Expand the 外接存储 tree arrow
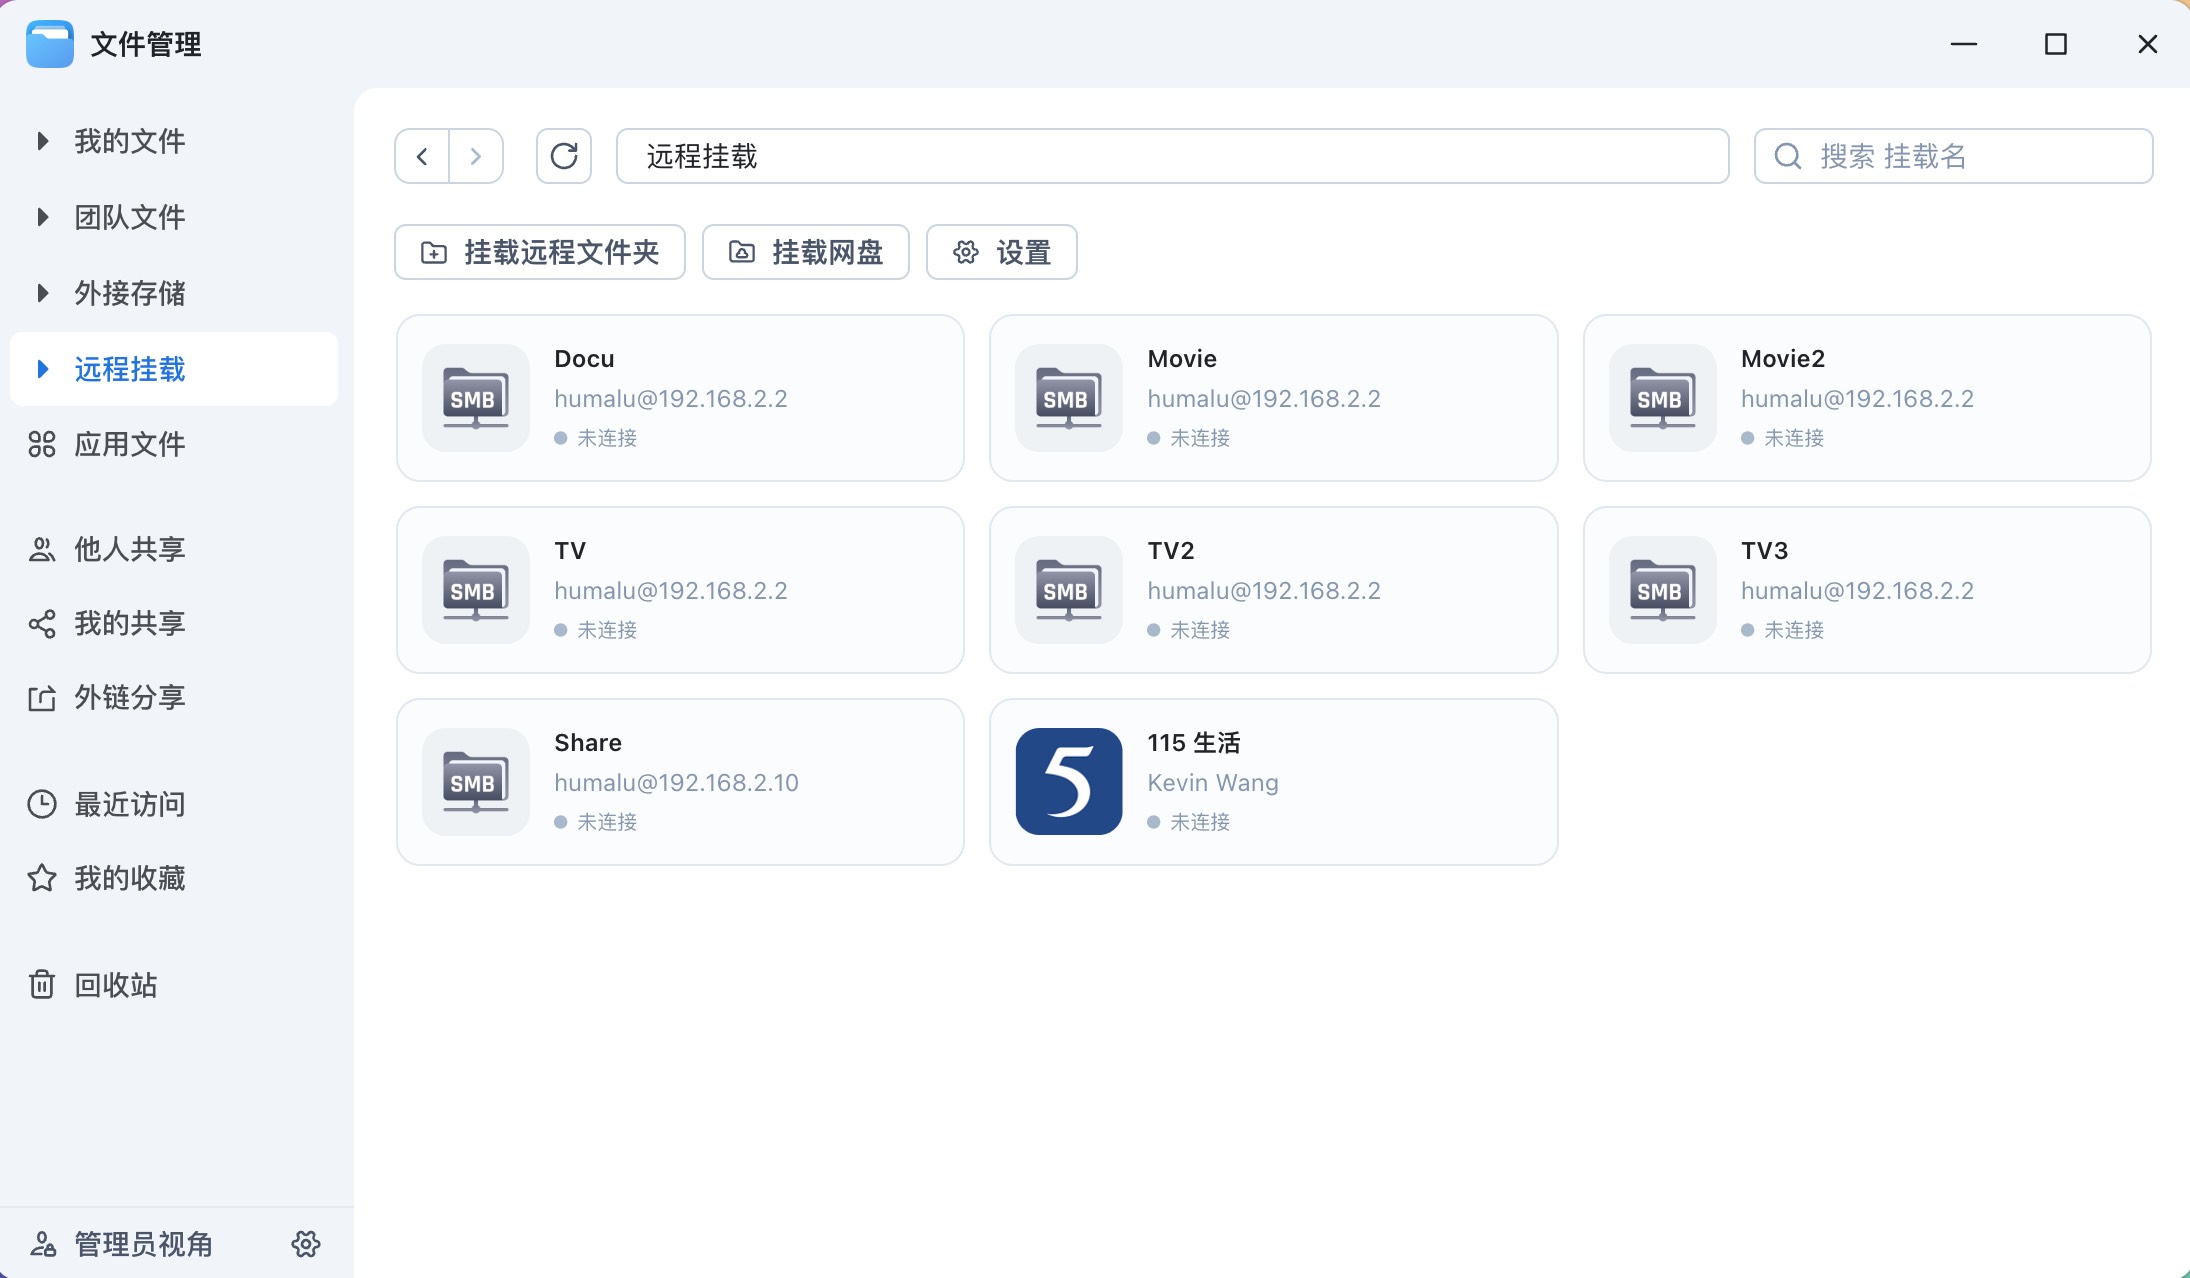The height and width of the screenshot is (1278, 2190). tap(42, 293)
